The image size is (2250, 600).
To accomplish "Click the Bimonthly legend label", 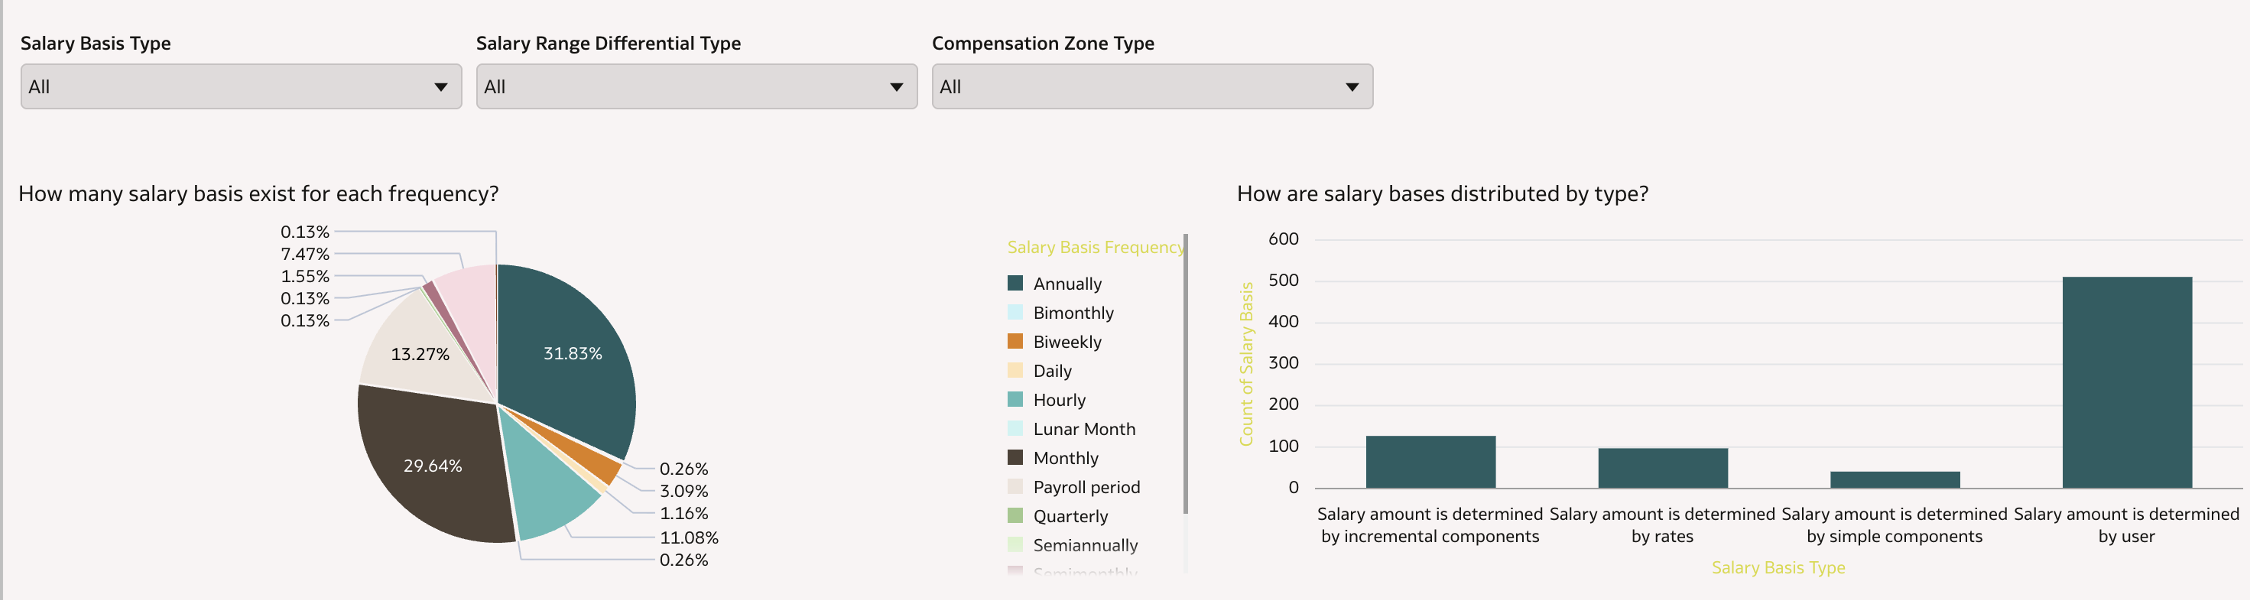I will (1073, 313).
